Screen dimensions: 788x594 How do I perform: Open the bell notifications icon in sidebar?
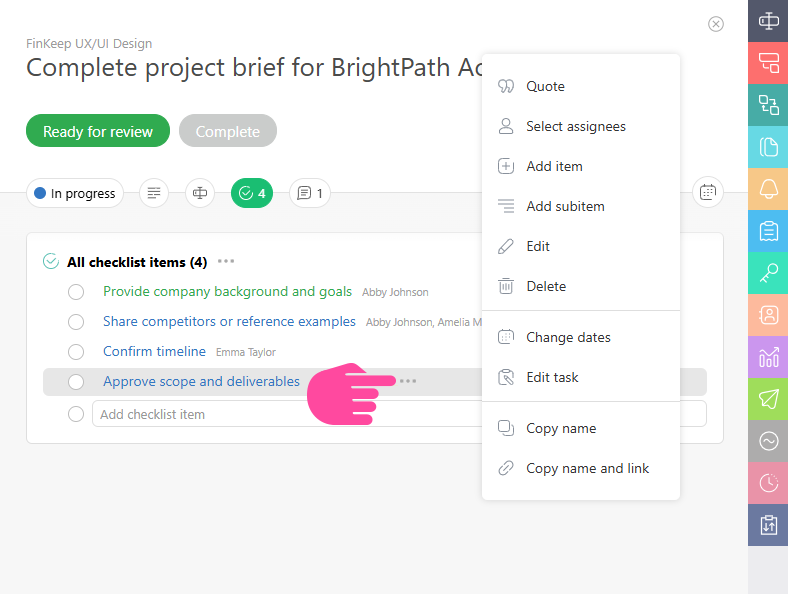tap(768, 189)
